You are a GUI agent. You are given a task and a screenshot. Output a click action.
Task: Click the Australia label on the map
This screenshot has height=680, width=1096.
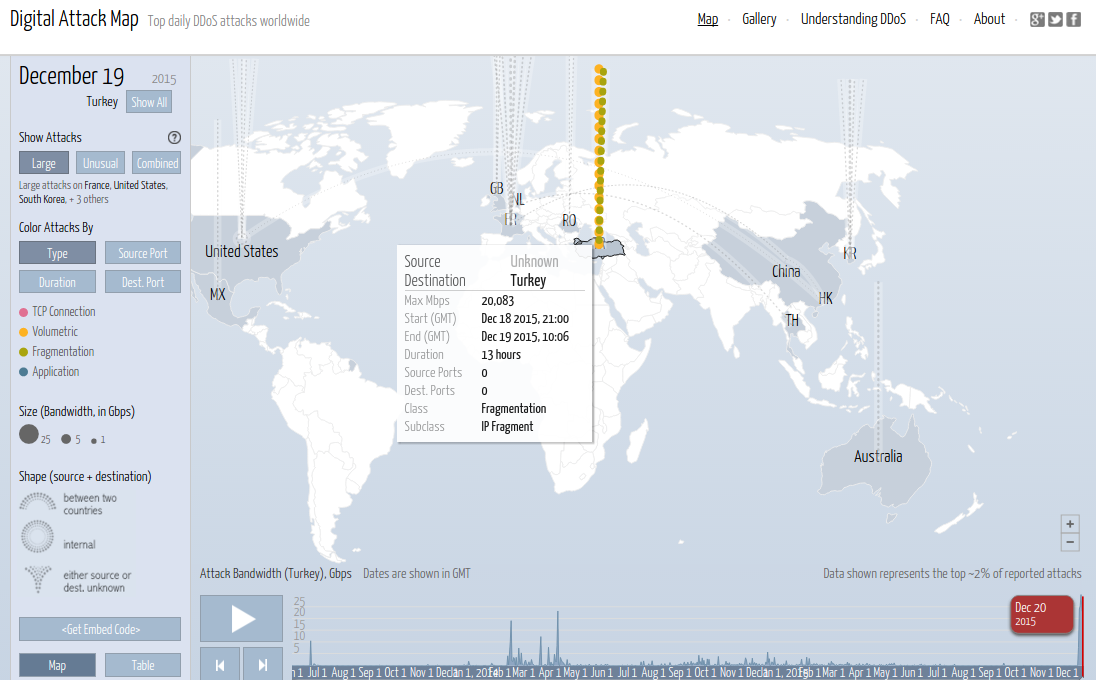coord(878,456)
